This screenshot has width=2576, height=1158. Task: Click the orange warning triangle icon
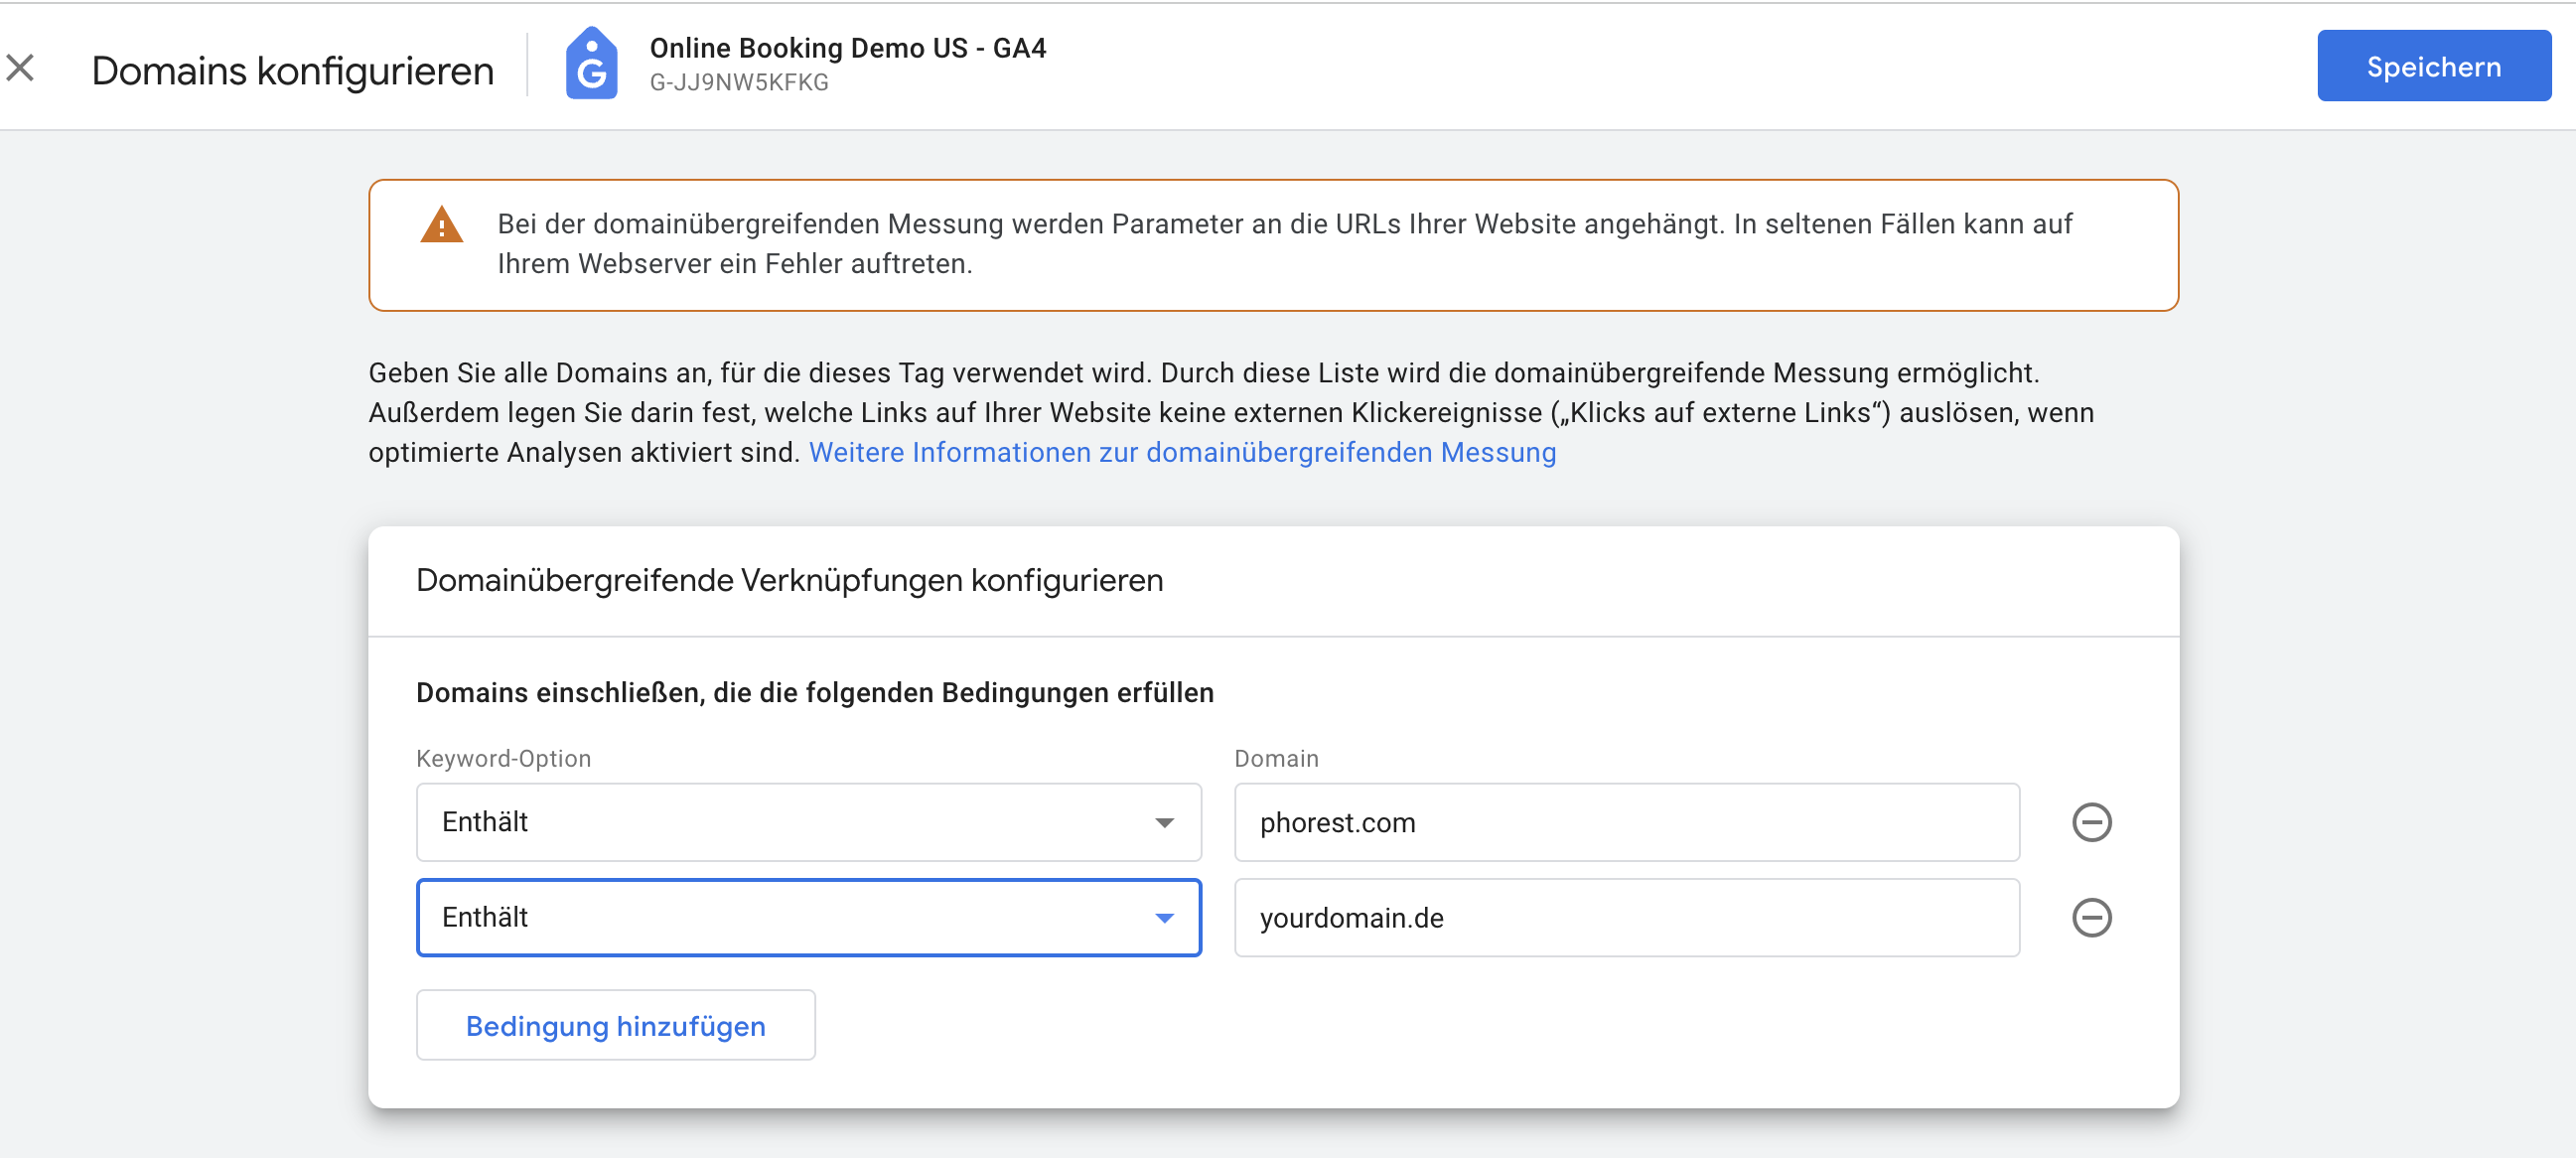(441, 225)
